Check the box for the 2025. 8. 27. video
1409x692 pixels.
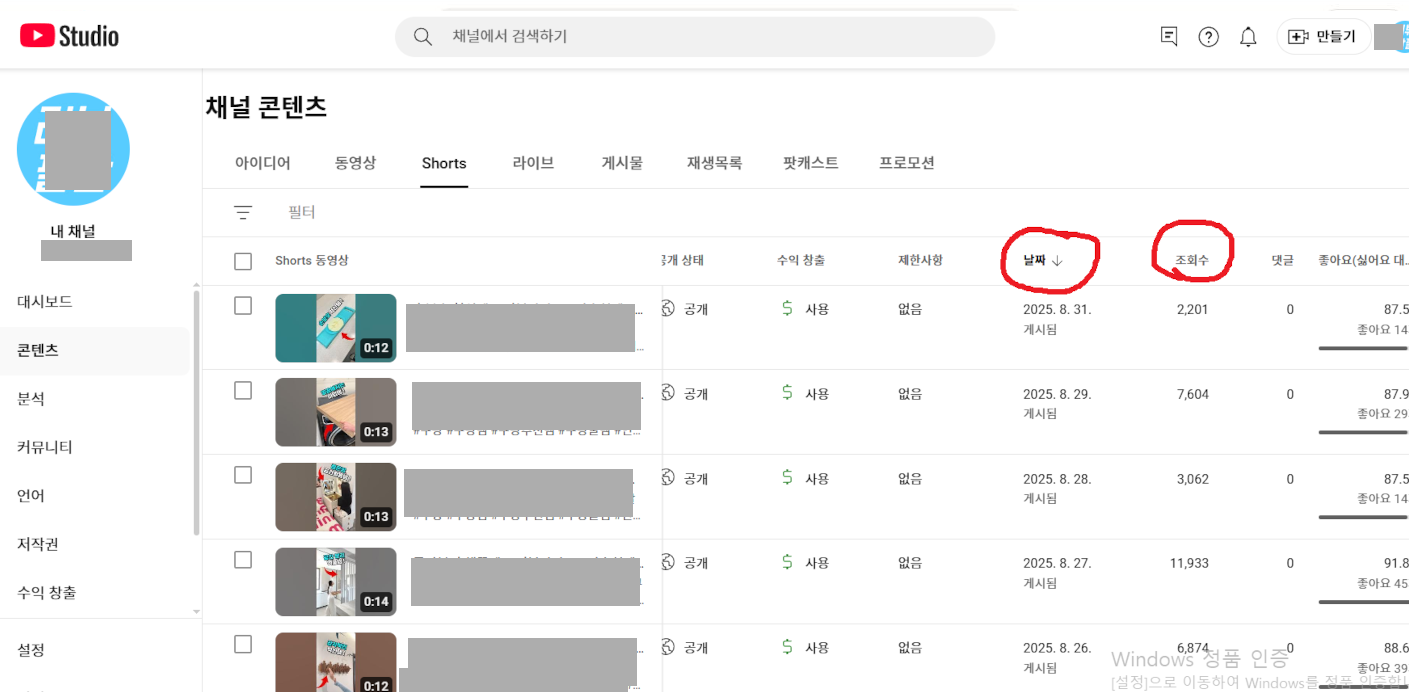(243, 560)
